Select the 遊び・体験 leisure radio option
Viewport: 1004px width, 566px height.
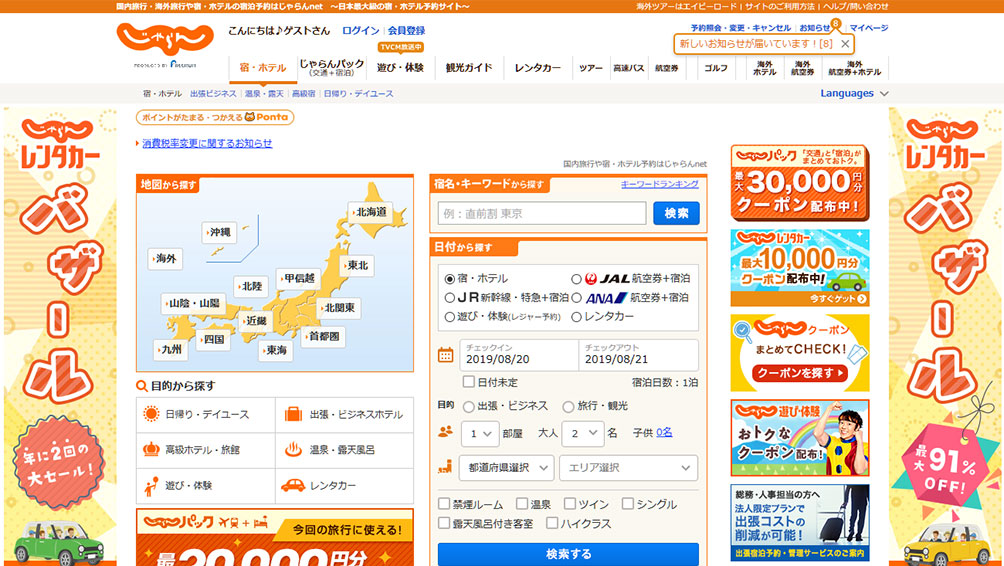tap(449, 317)
